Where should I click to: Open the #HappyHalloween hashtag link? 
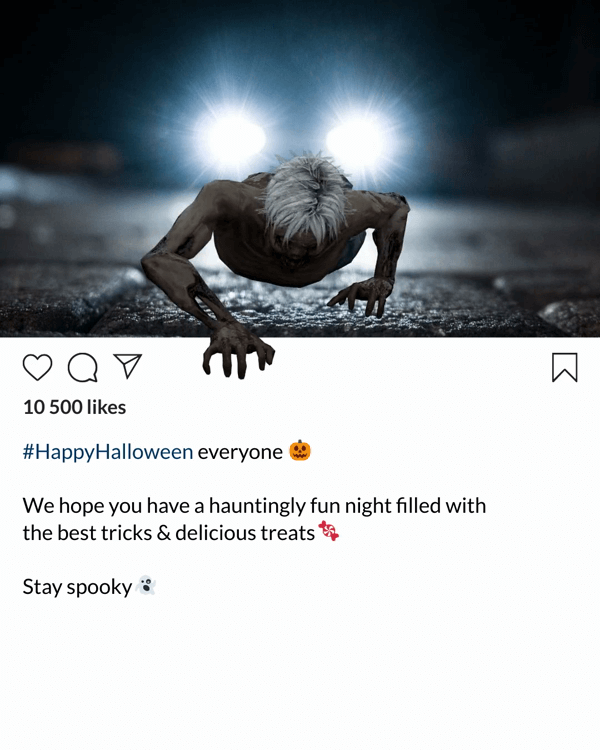(x=108, y=452)
